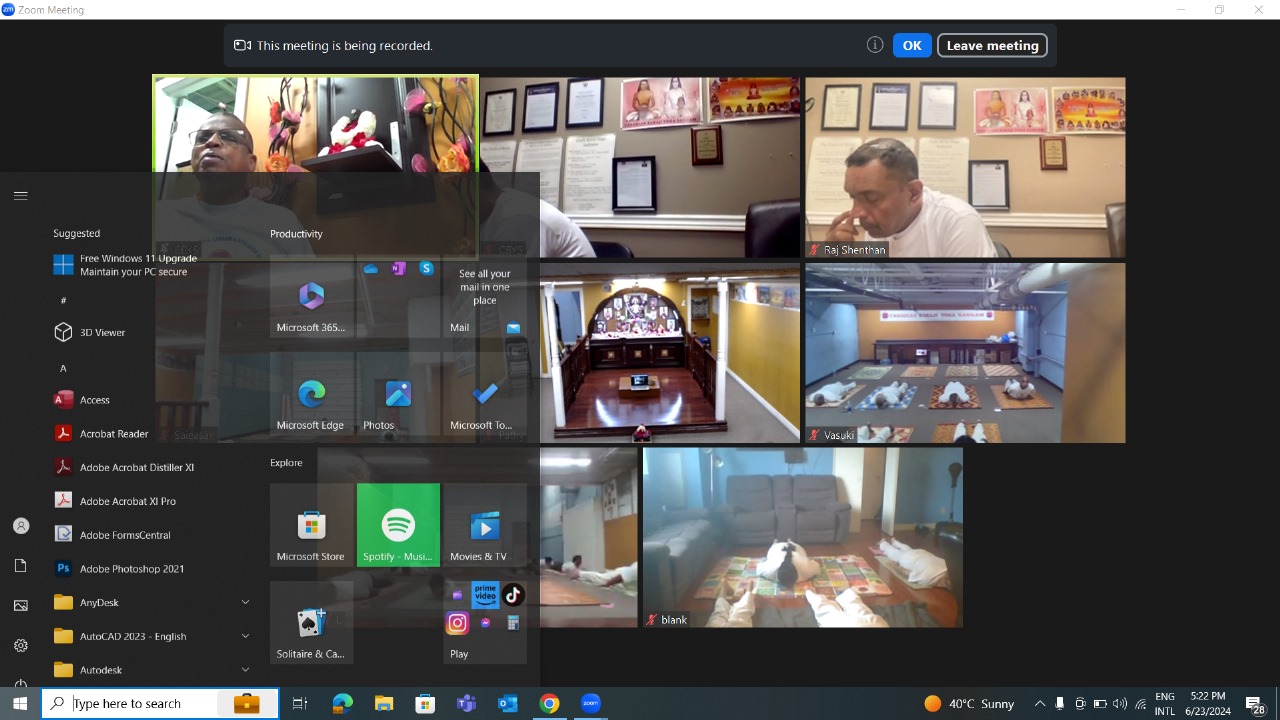Open Acrobat Reader from the app list
Screen dimensions: 1280x720
click(x=150, y=434)
